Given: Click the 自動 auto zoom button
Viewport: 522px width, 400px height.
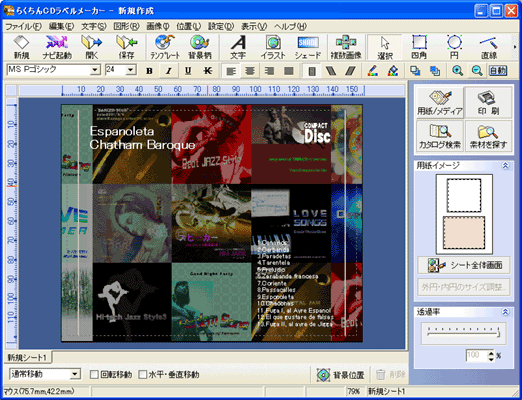Looking at the screenshot, I should [498, 71].
